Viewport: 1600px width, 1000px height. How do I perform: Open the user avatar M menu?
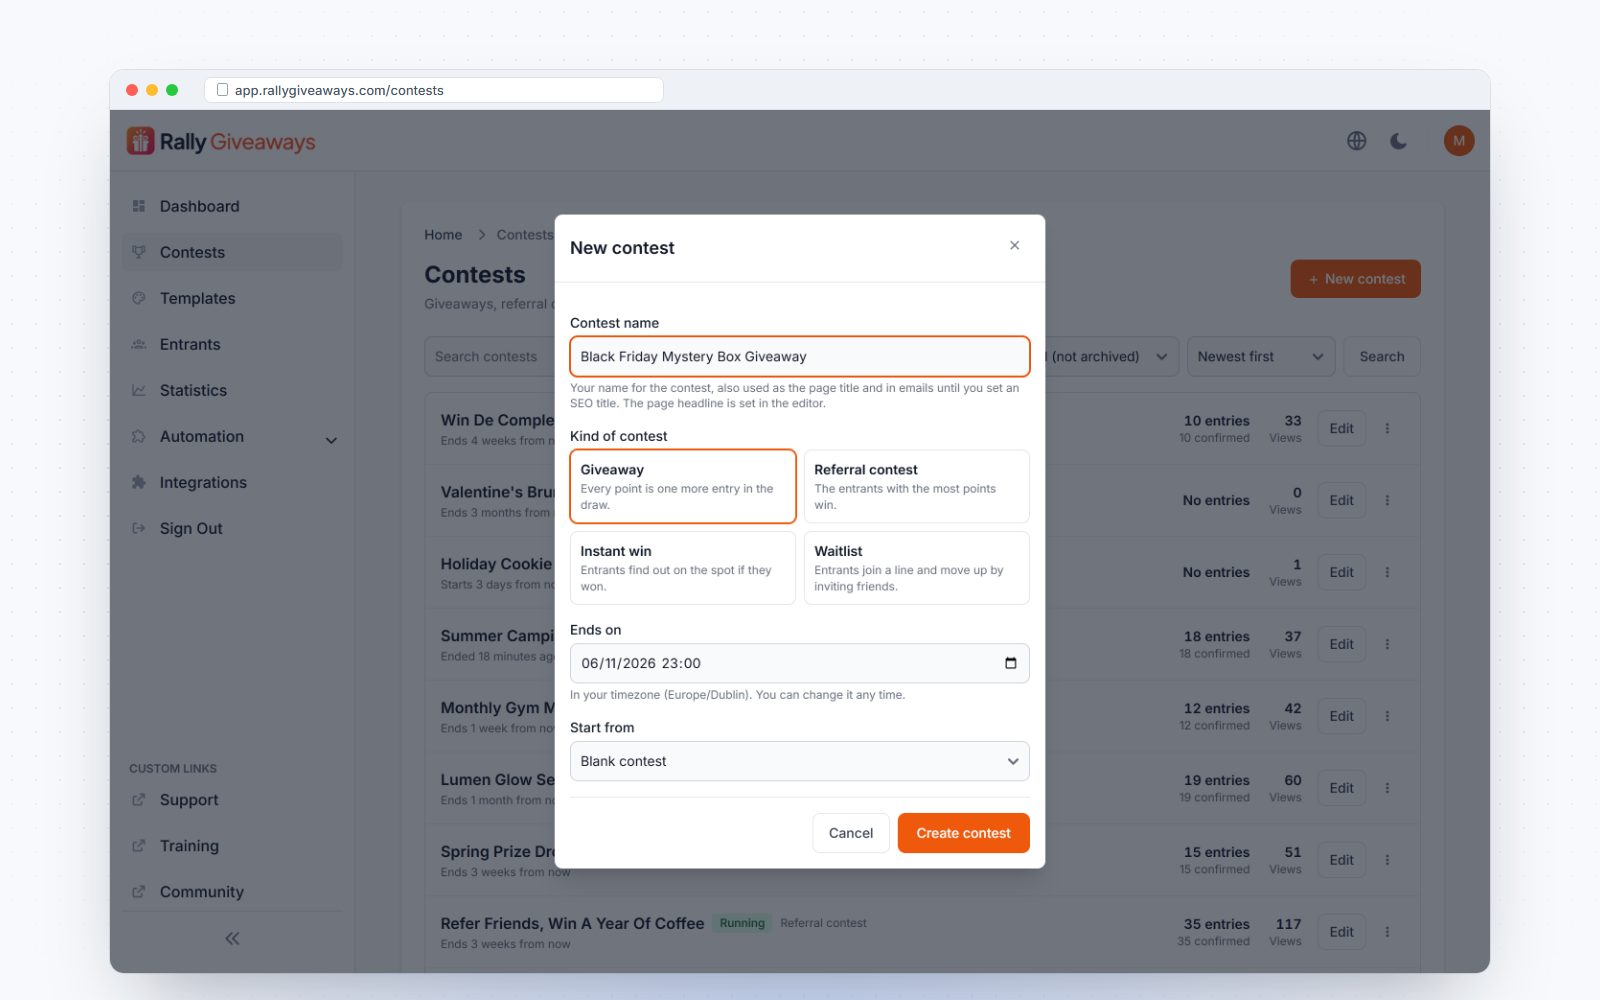(x=1458, y=141)
